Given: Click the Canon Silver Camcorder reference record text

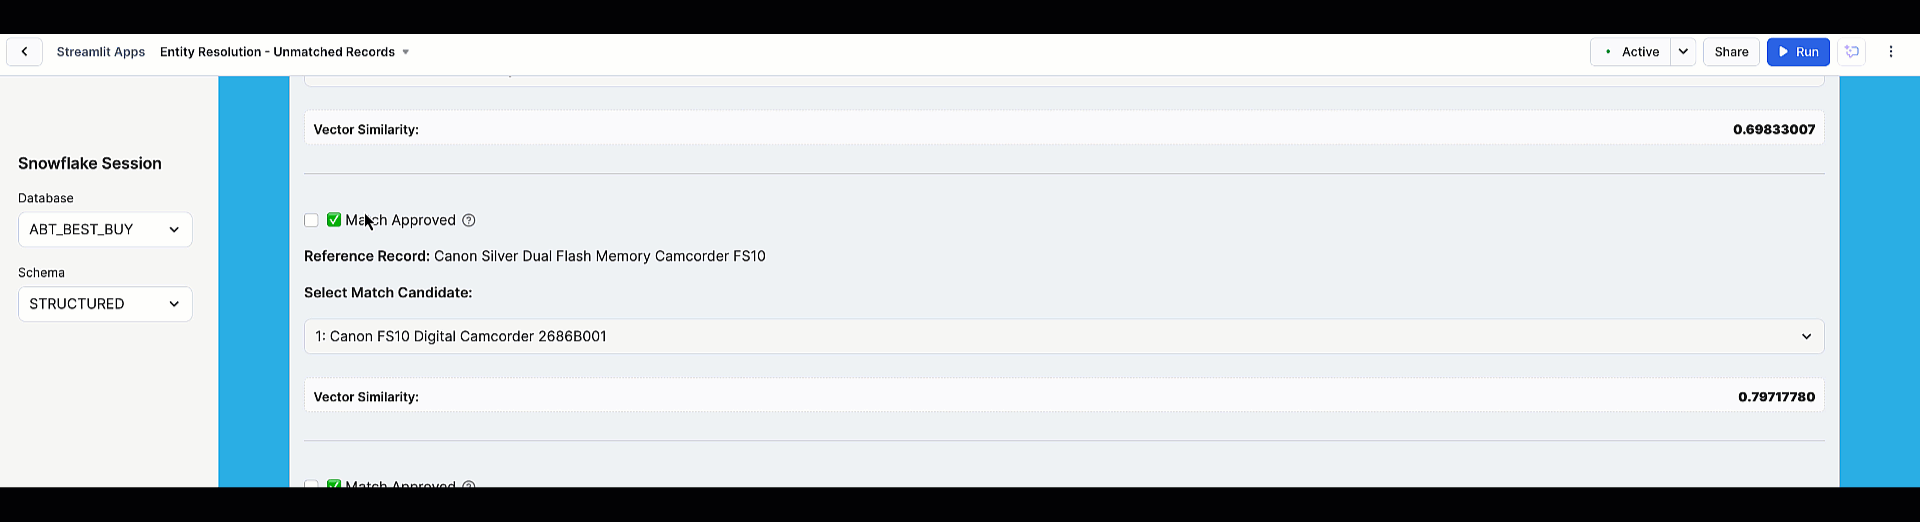Looking at the screenshot, I should (x=599, y=256).
